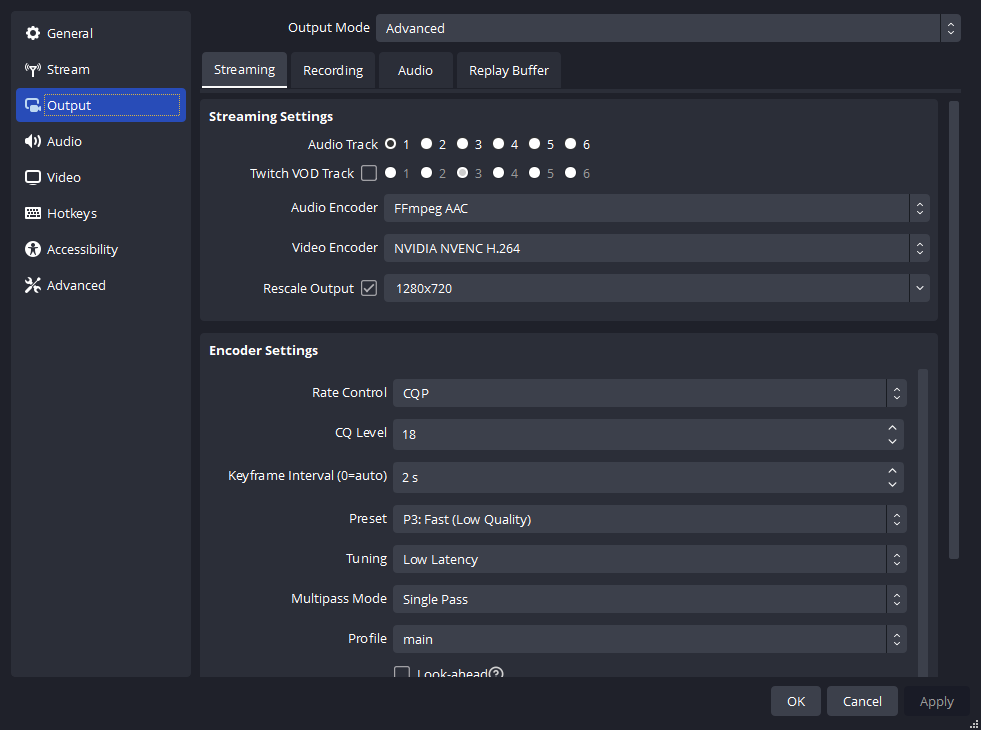This screenshot has width=981, height=730.
Task: Open the Video Encoder dropdown
Action: tap(656, 248)
